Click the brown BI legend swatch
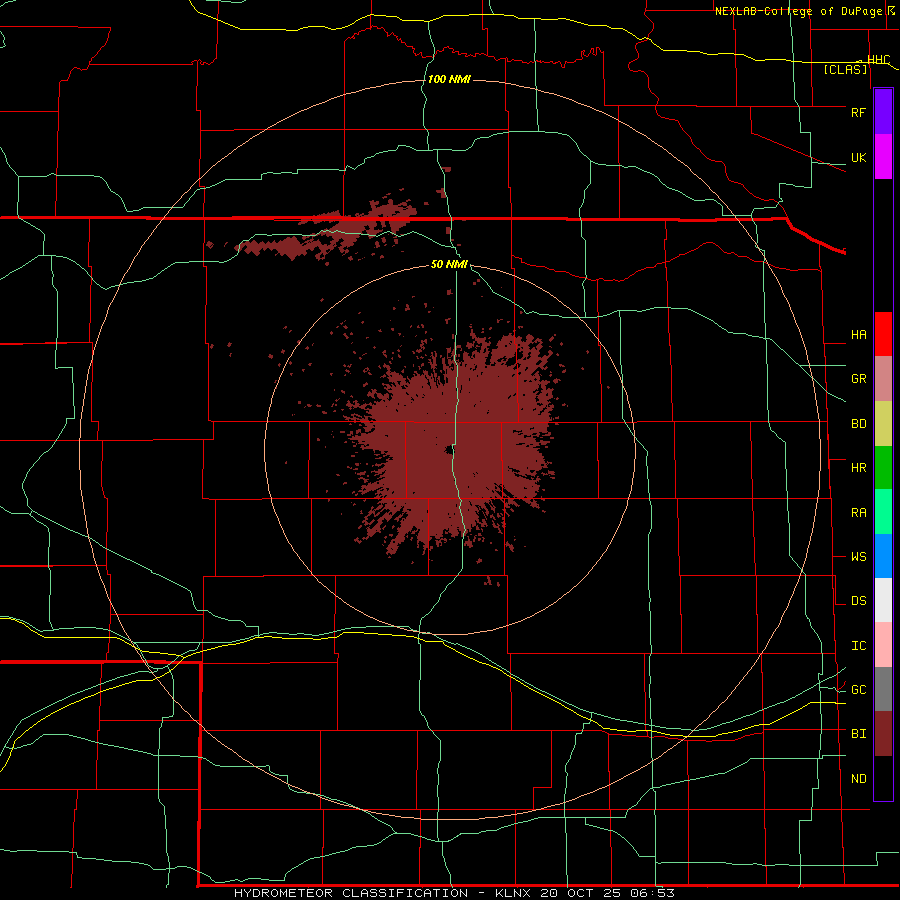The image size is (900, 900). [883, 734]
